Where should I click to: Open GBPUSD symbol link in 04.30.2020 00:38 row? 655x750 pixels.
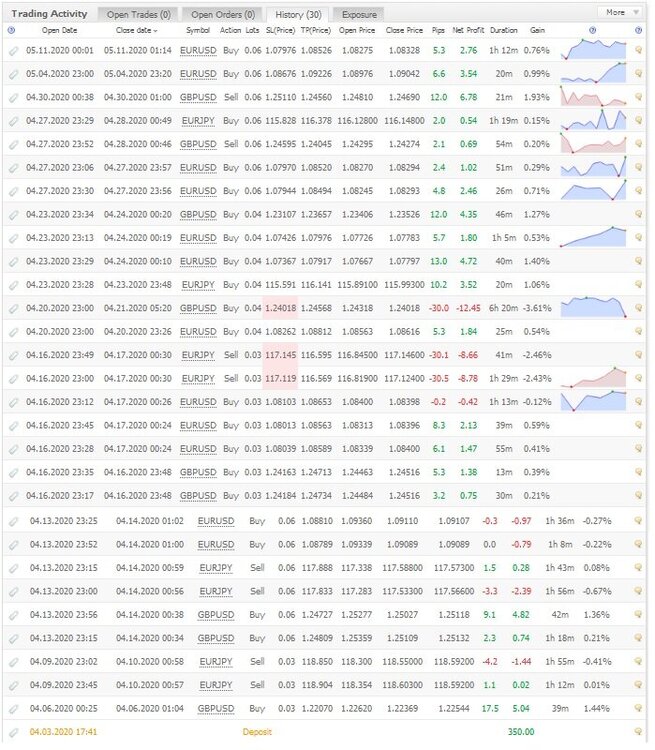198,97
